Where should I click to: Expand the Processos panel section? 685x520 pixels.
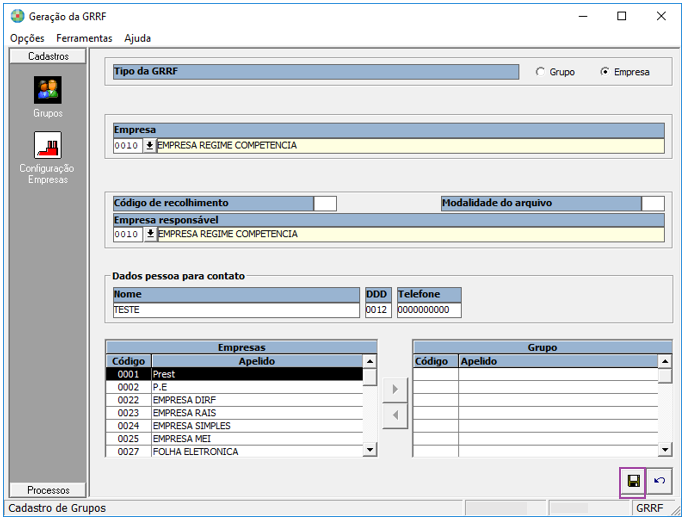click(x=48, y=490)
